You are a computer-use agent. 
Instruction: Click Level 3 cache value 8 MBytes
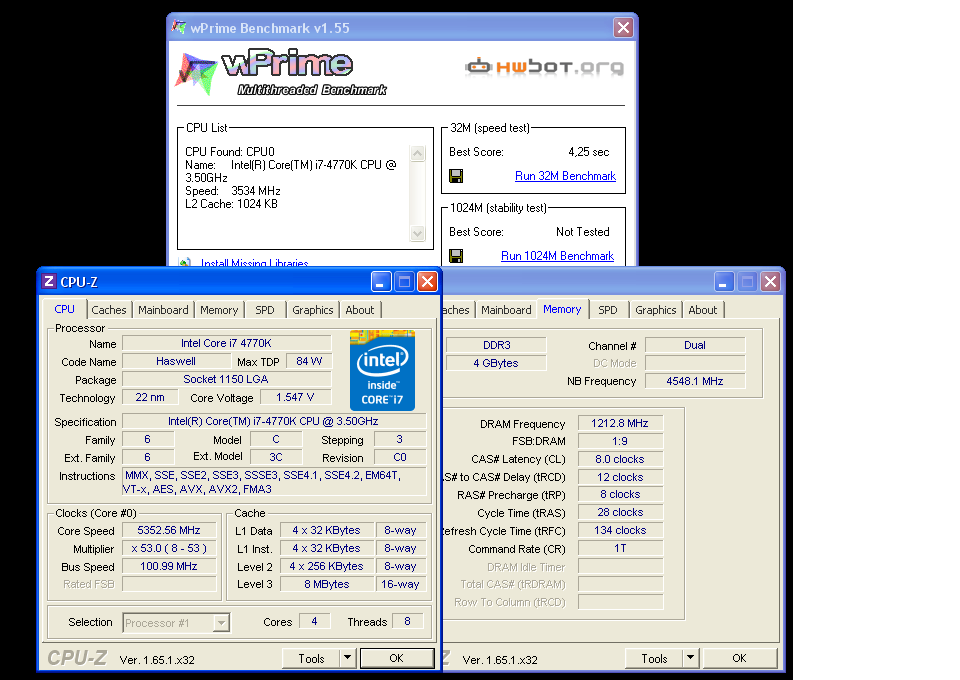[x=327, y=585]
